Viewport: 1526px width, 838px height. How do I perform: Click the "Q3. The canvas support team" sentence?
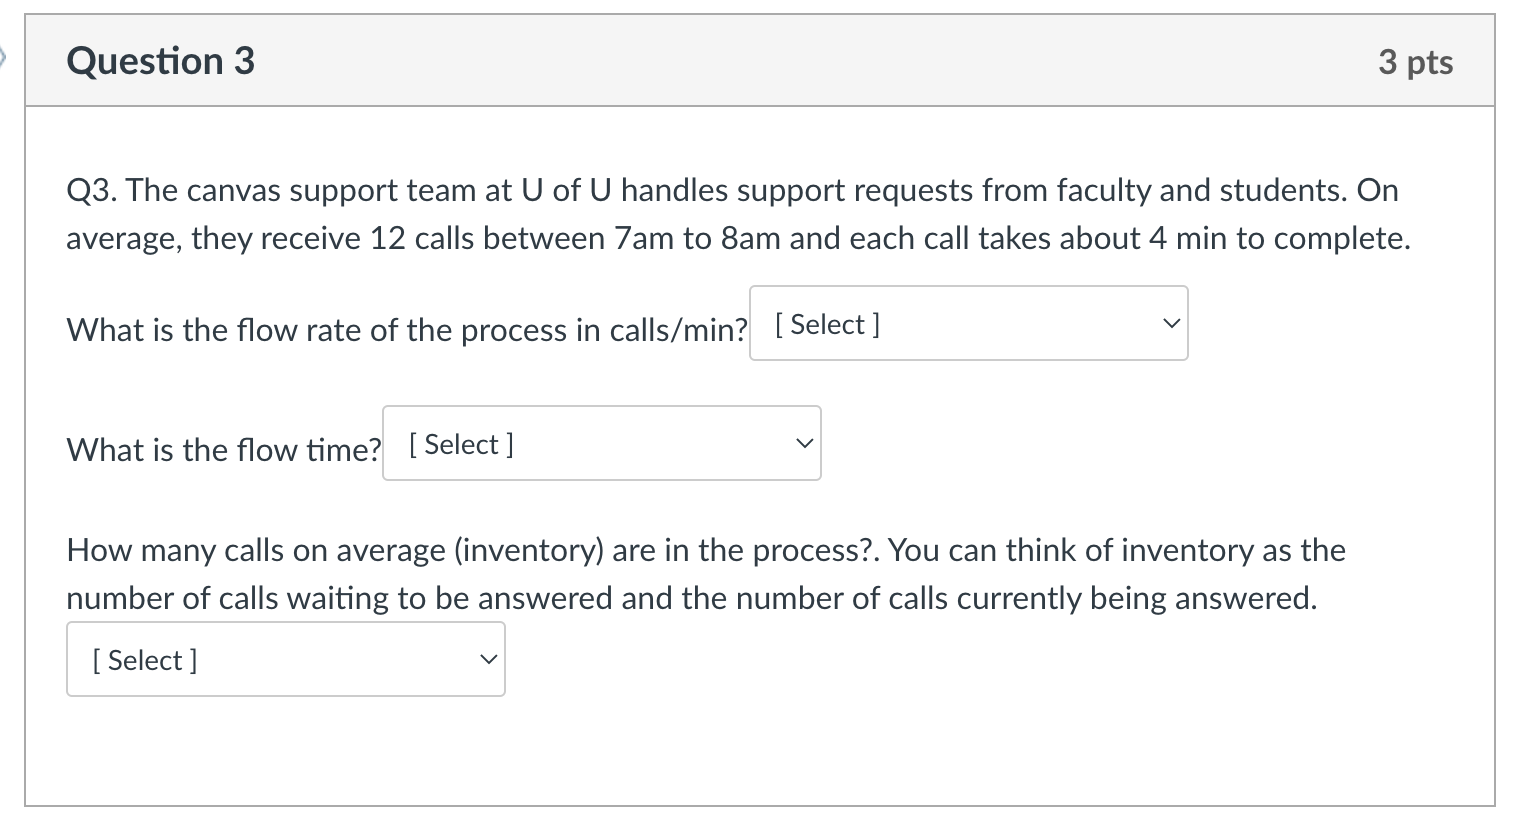pos(732,190)
